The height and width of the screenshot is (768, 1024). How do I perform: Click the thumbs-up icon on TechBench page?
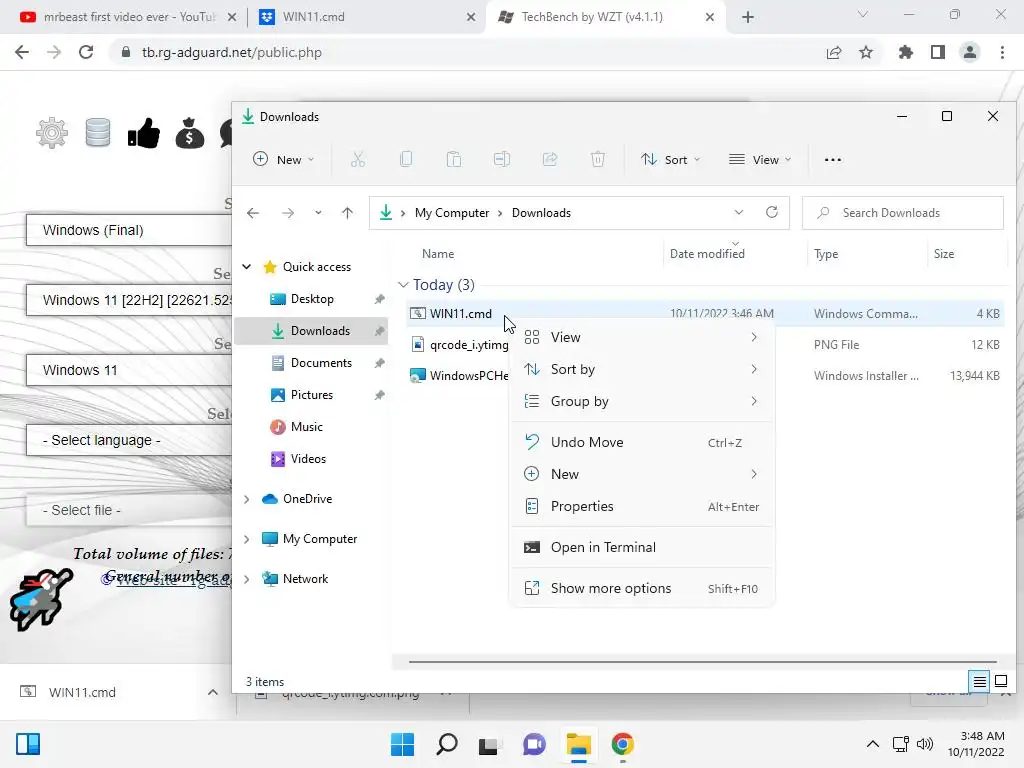pyautogui.click(x=144, y=133)
